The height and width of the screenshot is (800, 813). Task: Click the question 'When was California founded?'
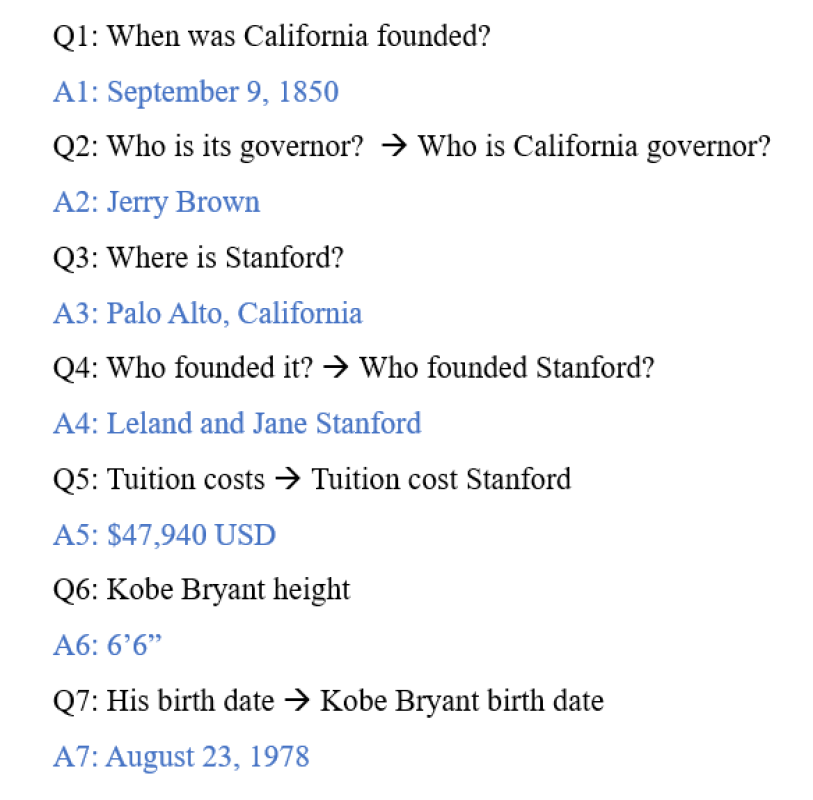(298, 37)
